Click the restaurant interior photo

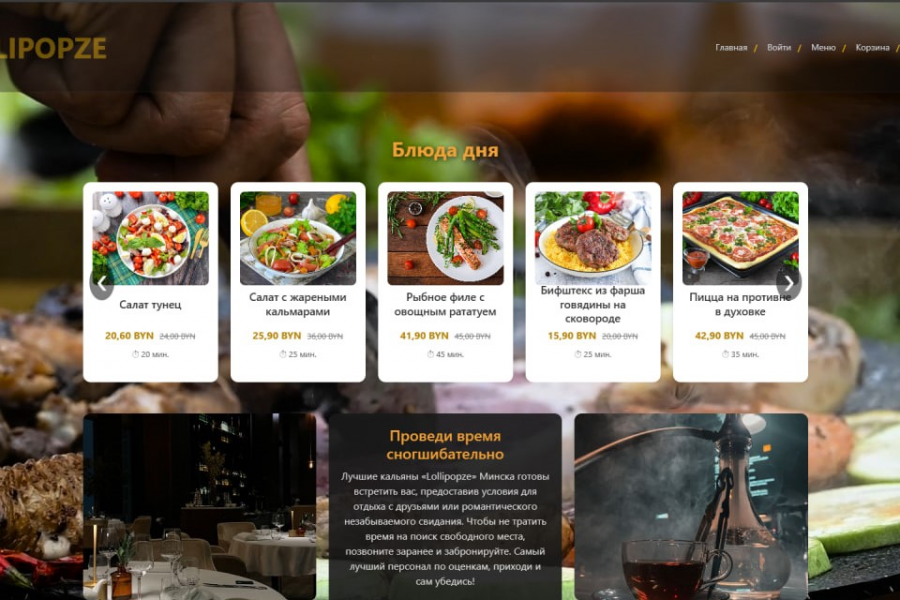[200, 506]
